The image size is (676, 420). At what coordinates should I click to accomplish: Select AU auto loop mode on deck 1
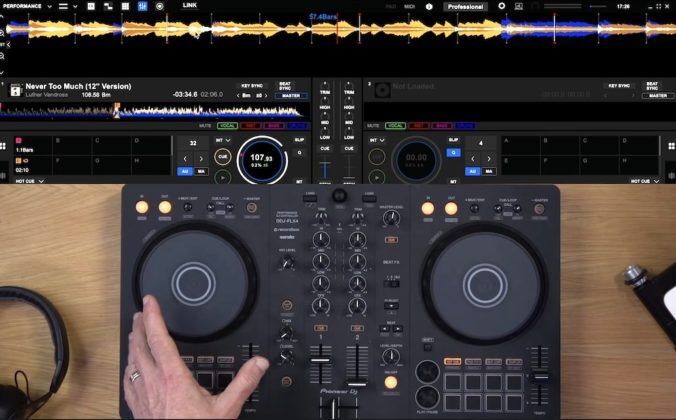coord(185,171)
